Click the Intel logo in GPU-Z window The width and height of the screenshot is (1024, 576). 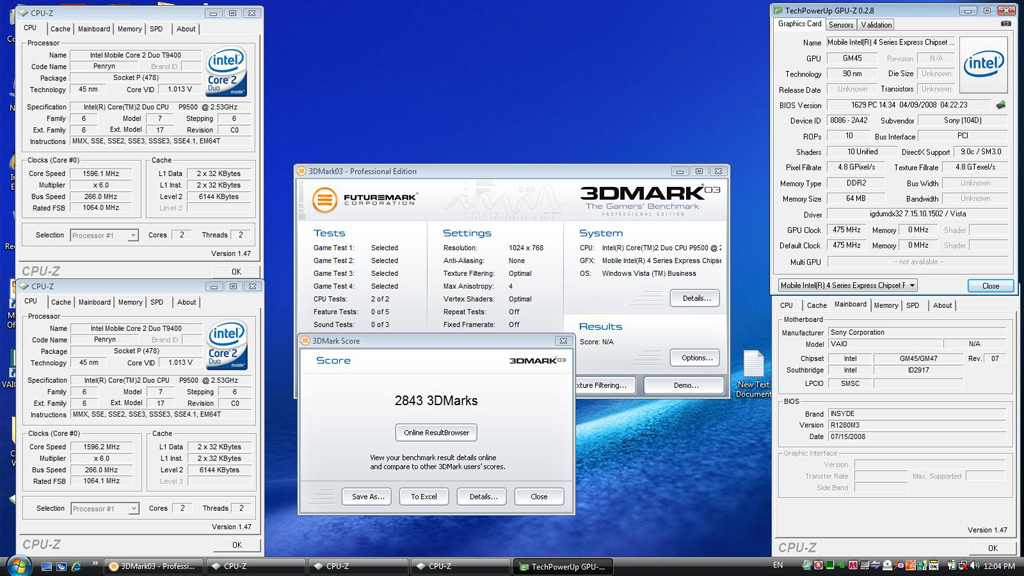[984, 64]
